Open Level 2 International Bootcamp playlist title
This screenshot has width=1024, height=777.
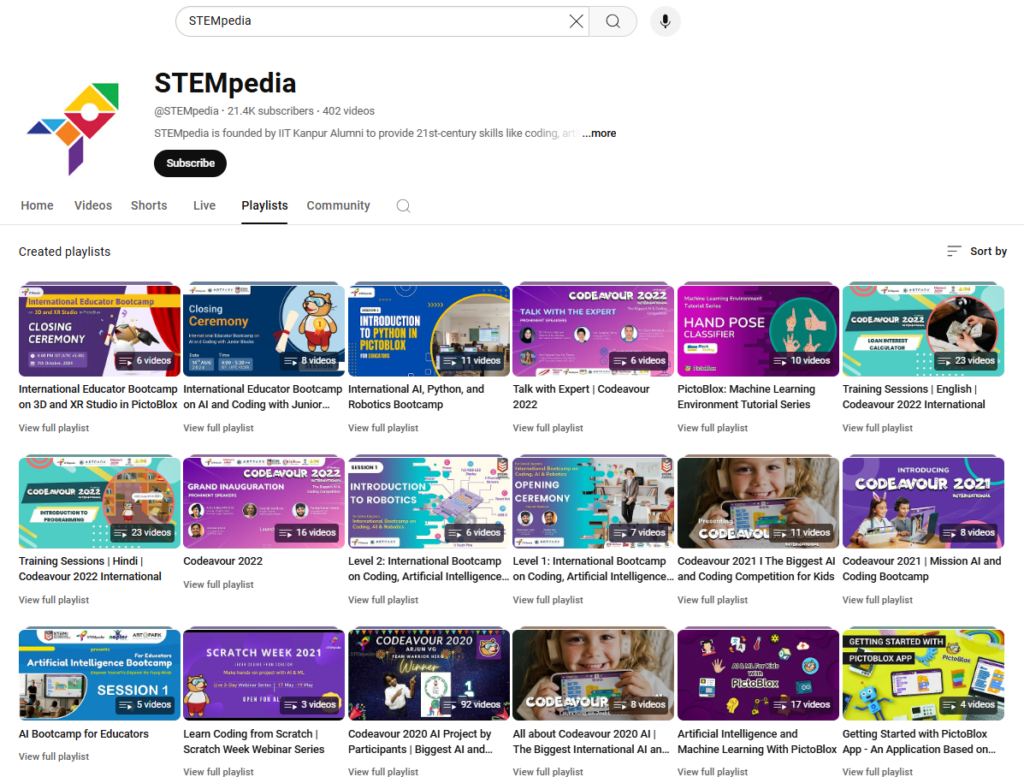tap(428, 569)
